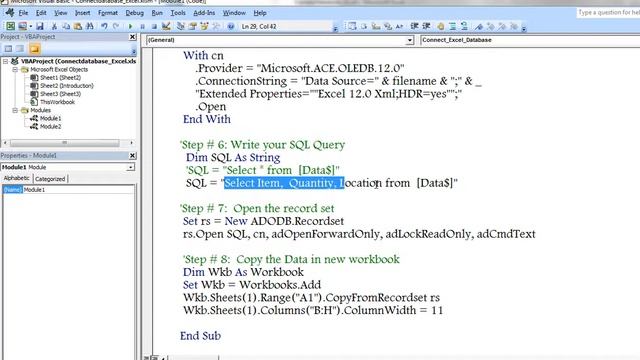Collapse the VBAProject tree root node
The image size is (640, 360).
[5, 61]
